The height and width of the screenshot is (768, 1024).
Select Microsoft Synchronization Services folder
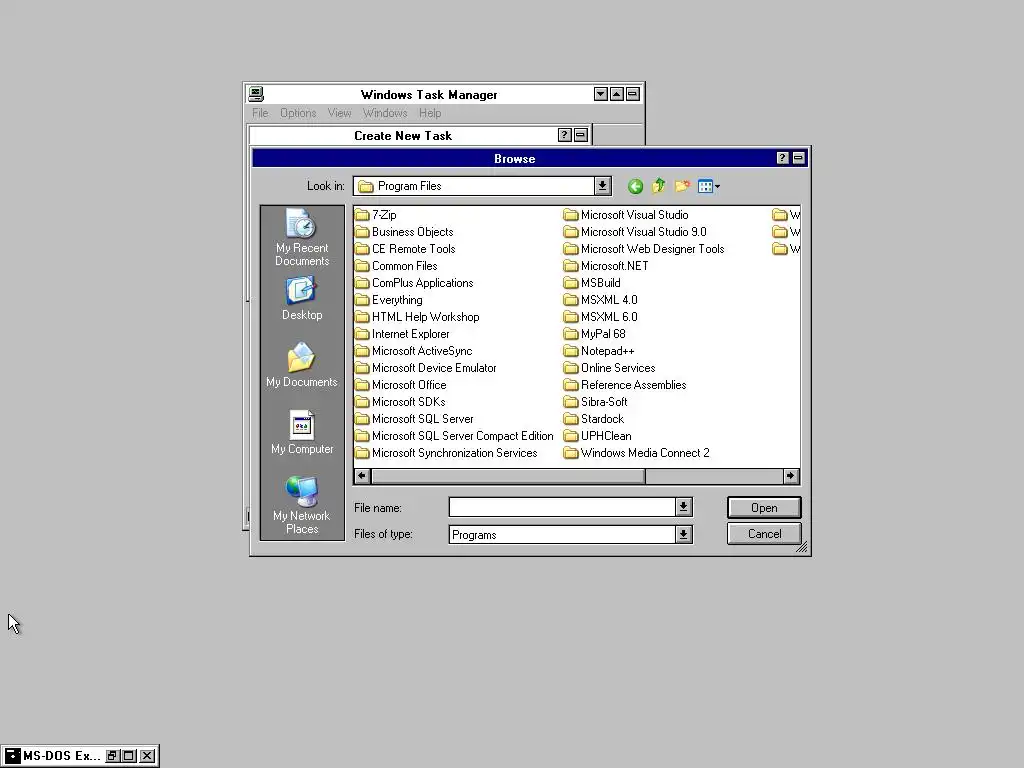pyautogui.click(x=447, y=453)
